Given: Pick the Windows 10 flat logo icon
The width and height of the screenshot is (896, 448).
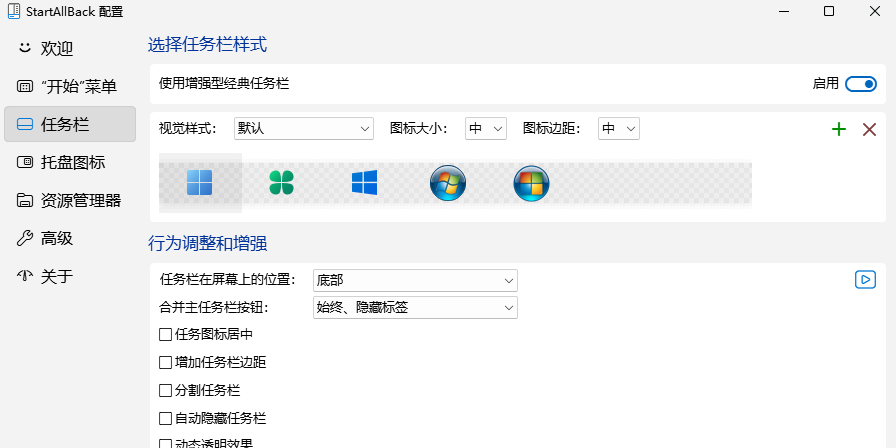Looking at the screenshot, I should [365, 183].
